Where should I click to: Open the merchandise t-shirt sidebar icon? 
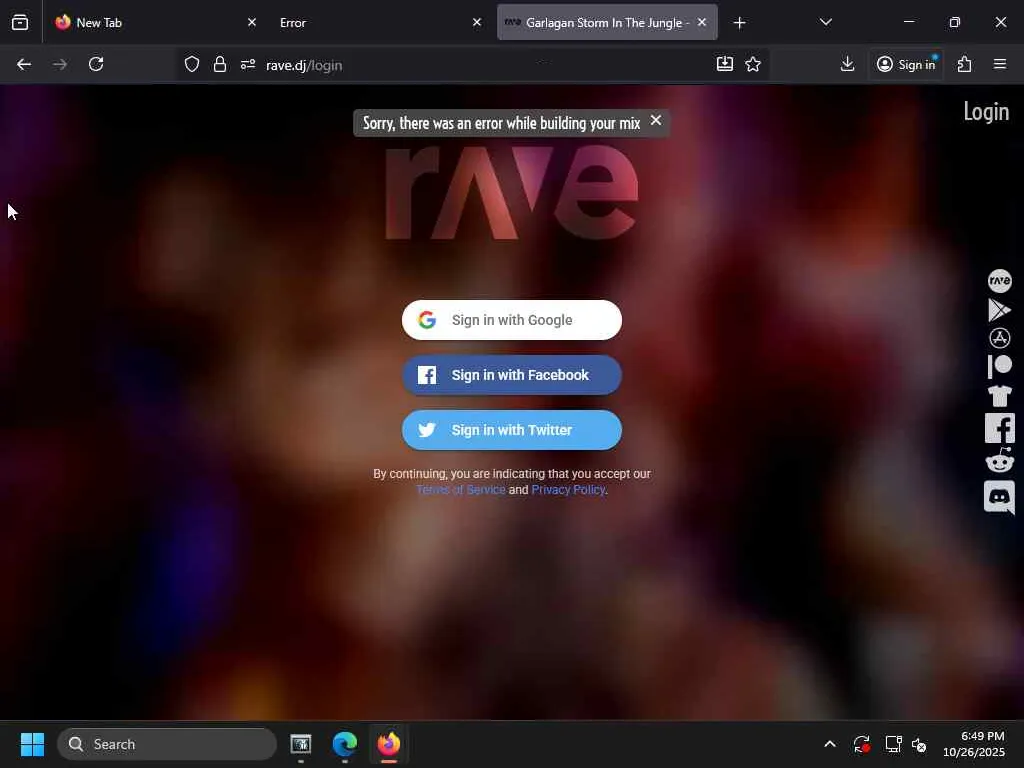click(999, 396)
